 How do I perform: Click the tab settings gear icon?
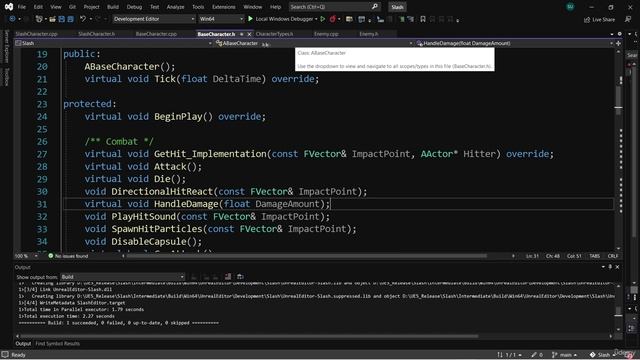pyautogui.click(x=619, y=34)
